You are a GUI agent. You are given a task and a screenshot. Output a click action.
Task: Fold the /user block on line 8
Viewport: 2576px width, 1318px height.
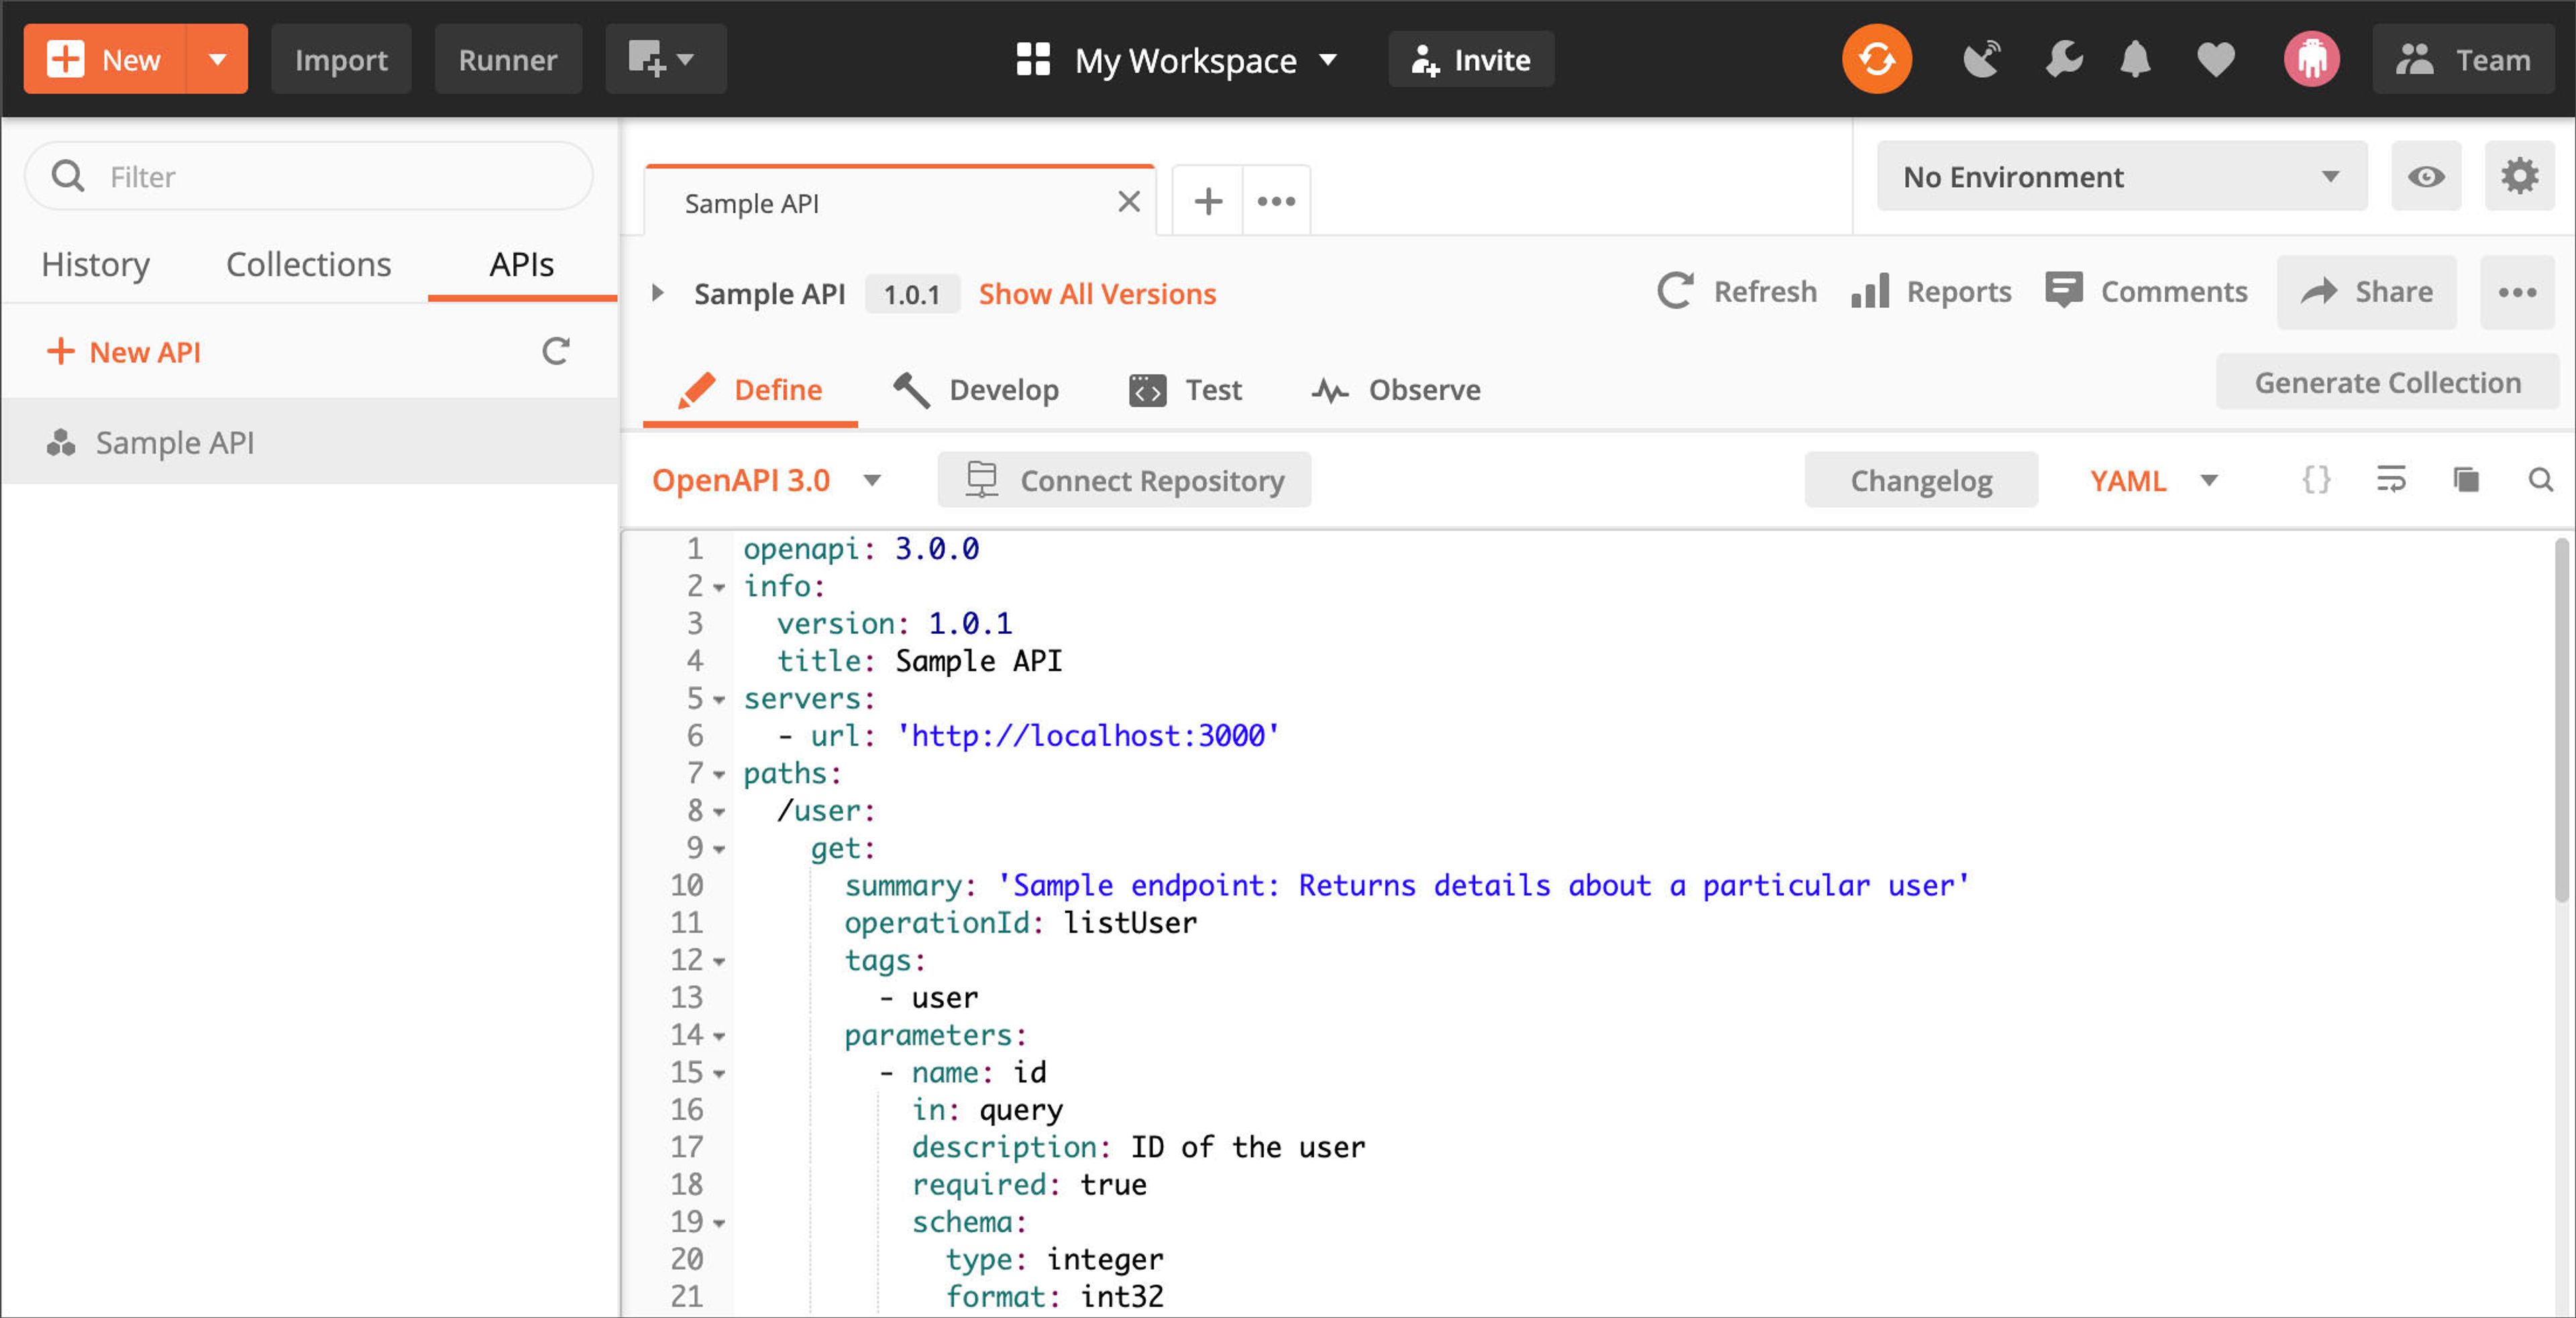(x=718, y=811)
